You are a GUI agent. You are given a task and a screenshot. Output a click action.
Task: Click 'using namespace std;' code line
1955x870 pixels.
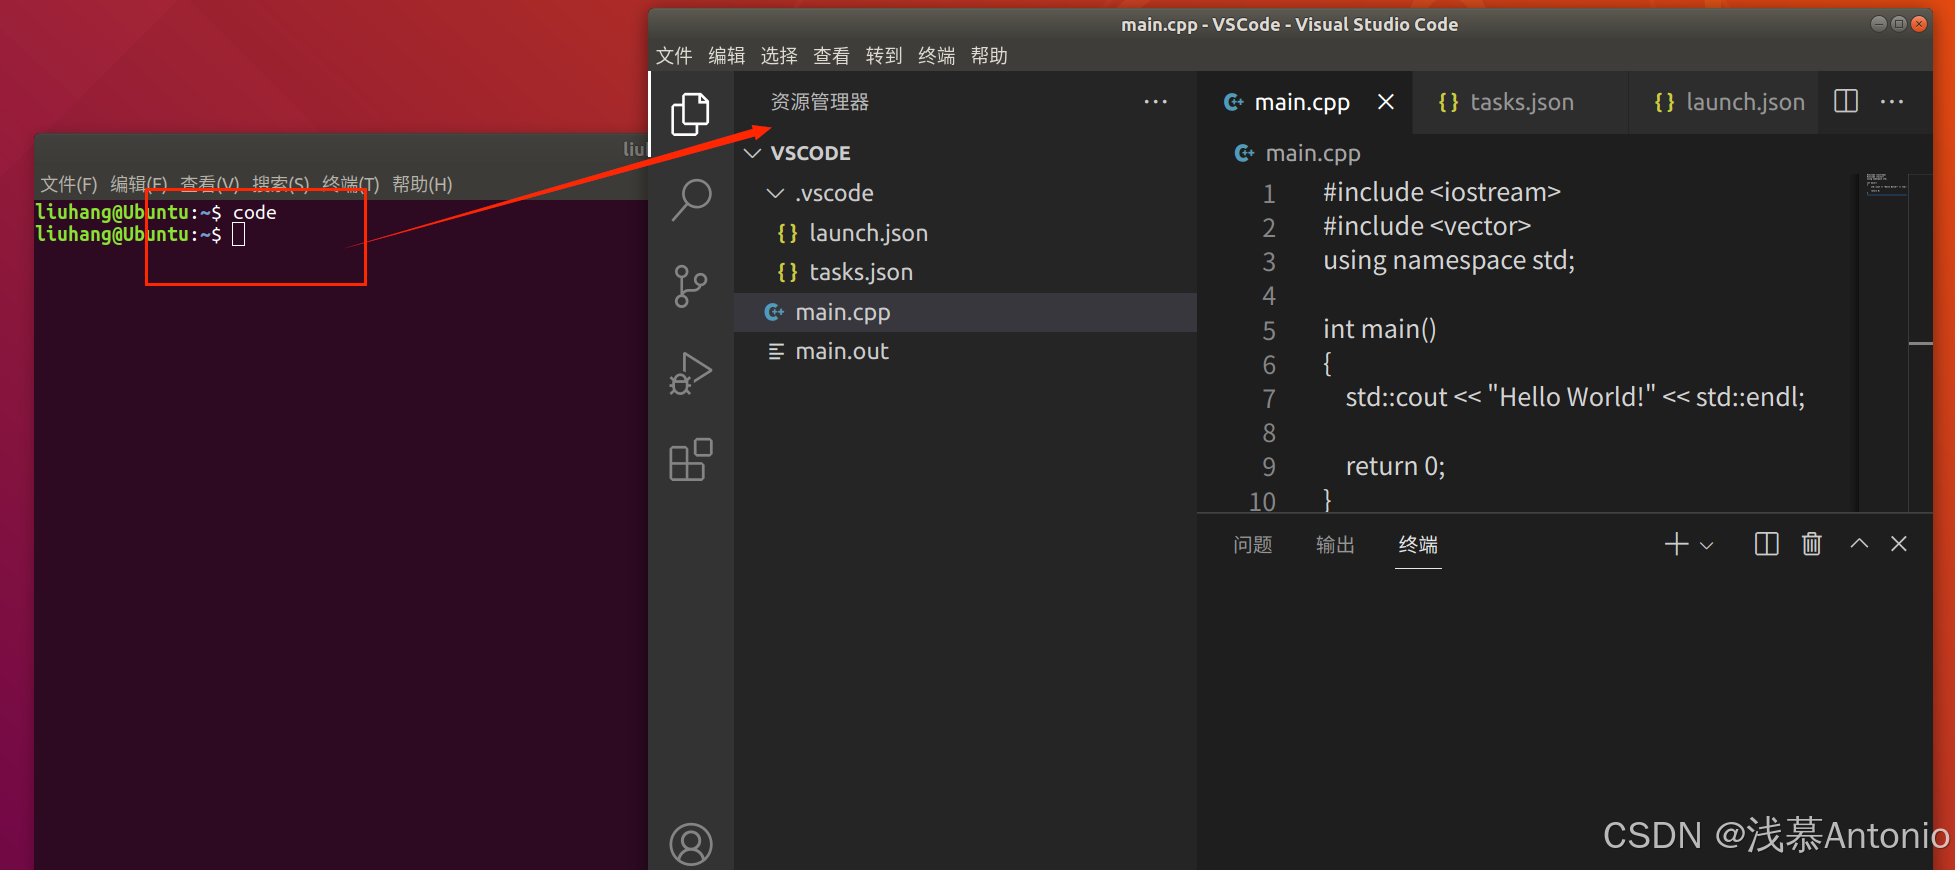pos(1449,261)
